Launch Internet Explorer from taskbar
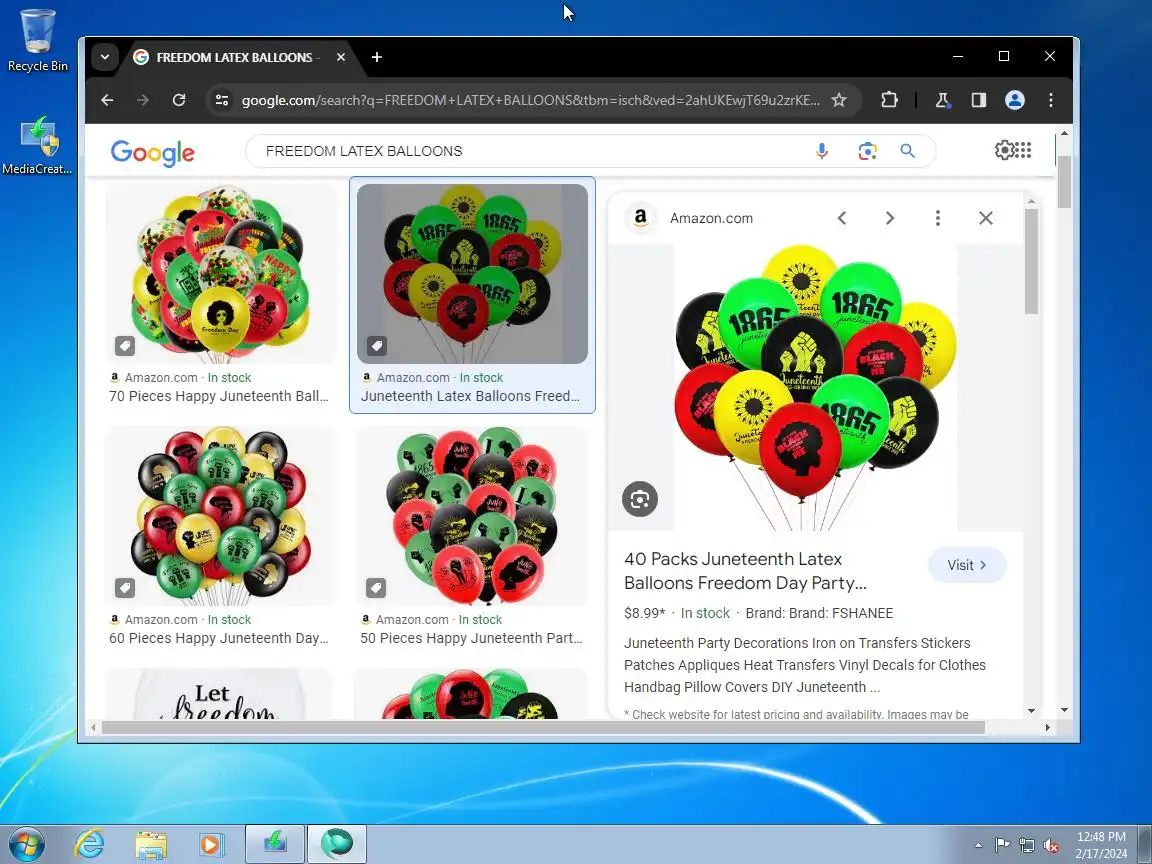The height and width of the screenshot is (864, 1152). (x=90, y=844)
